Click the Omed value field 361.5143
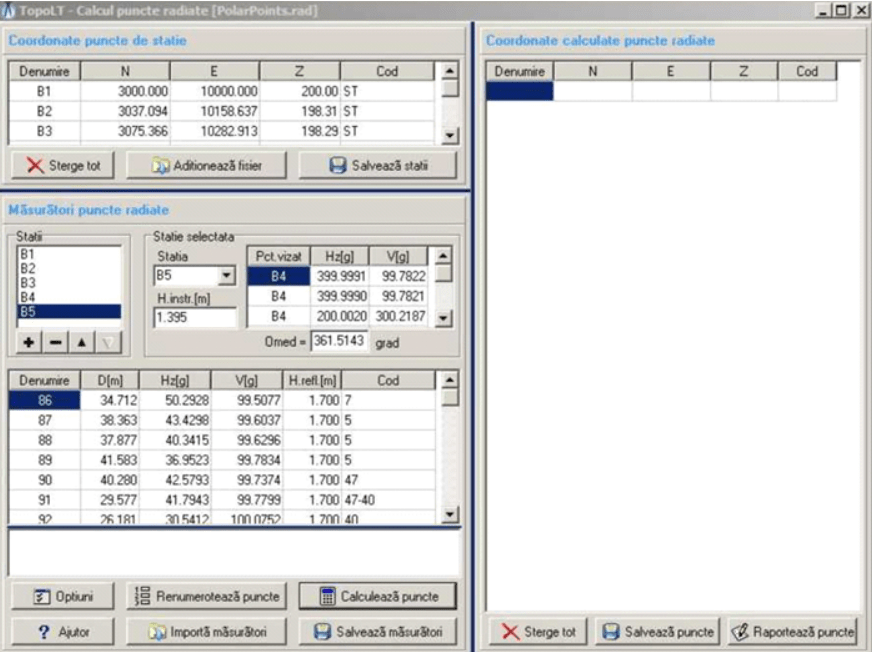Screen dimensions: 872x652 [339, 341]
